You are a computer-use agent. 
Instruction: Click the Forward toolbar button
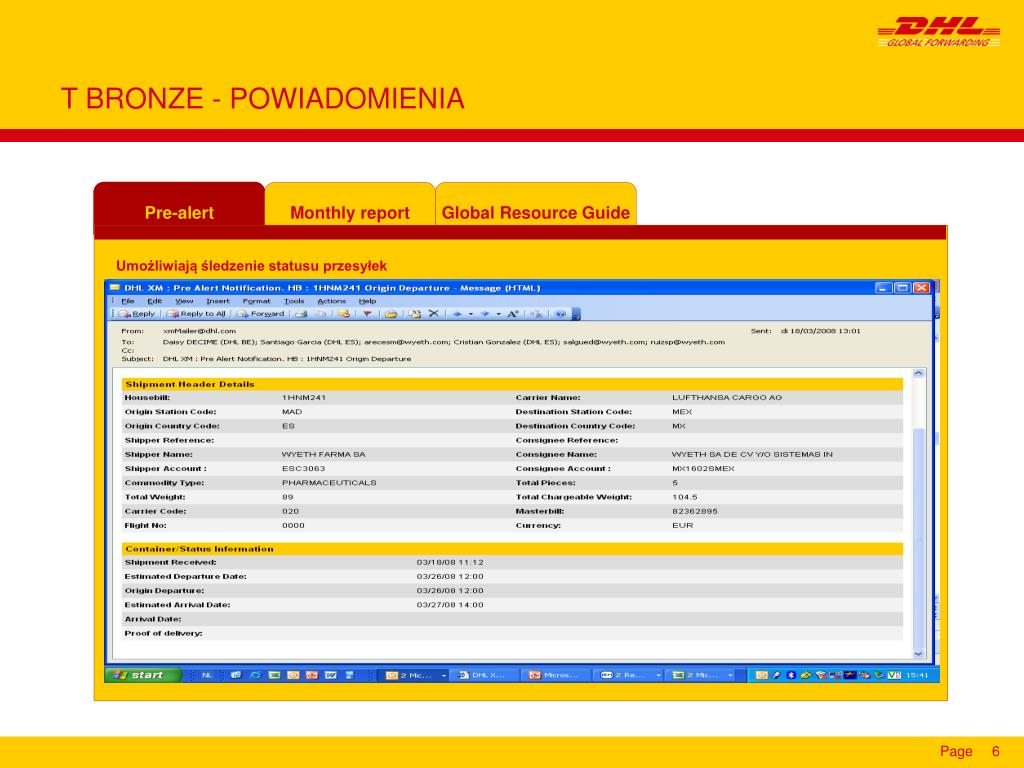pyautogui.click(x=261, y=314)
